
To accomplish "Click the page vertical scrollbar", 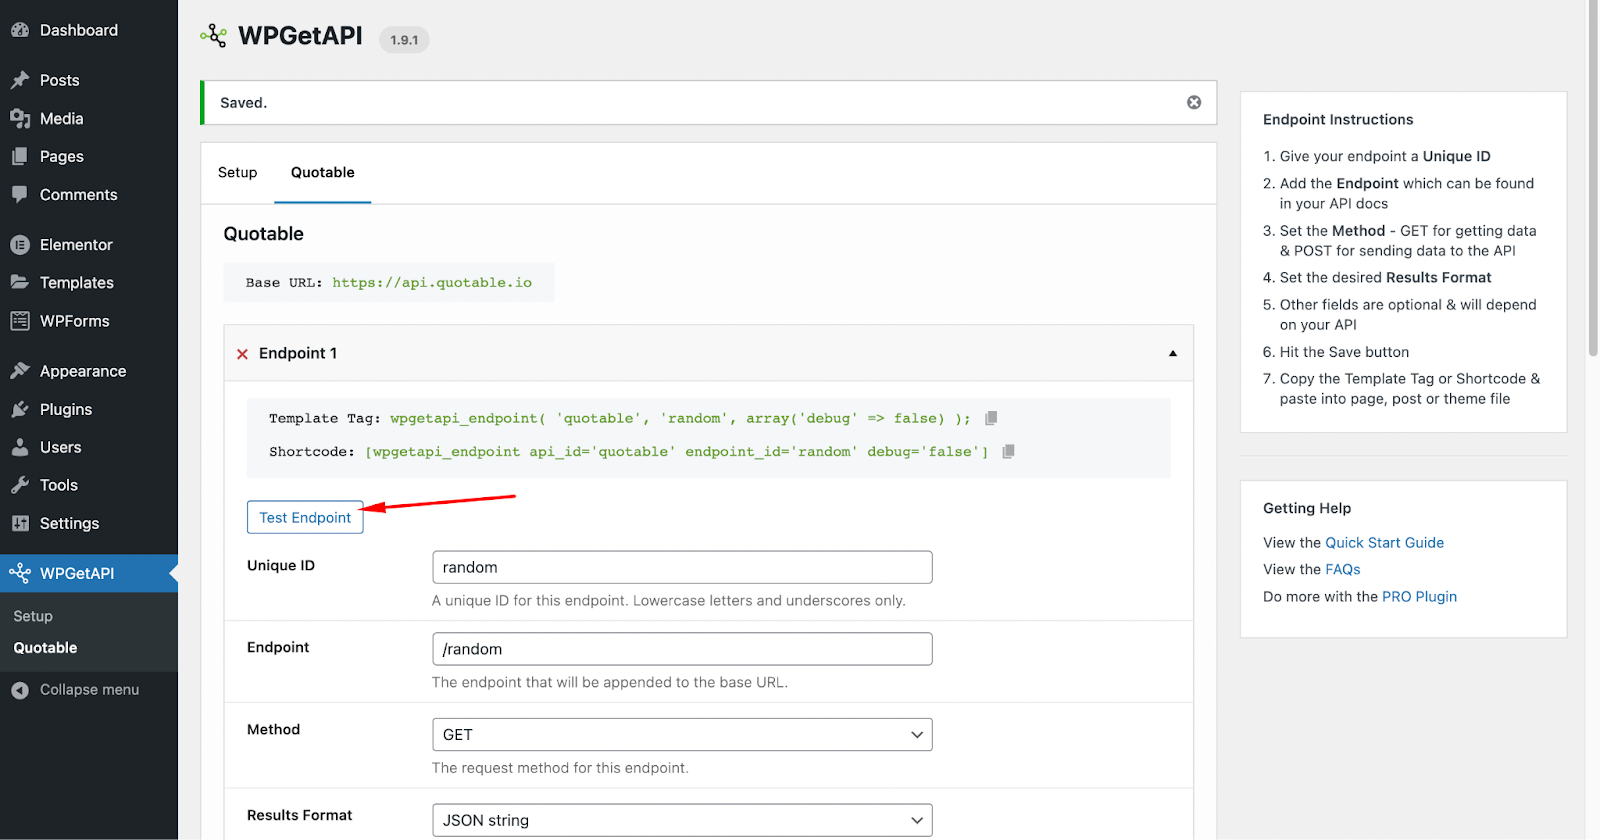I will 1593,180.
